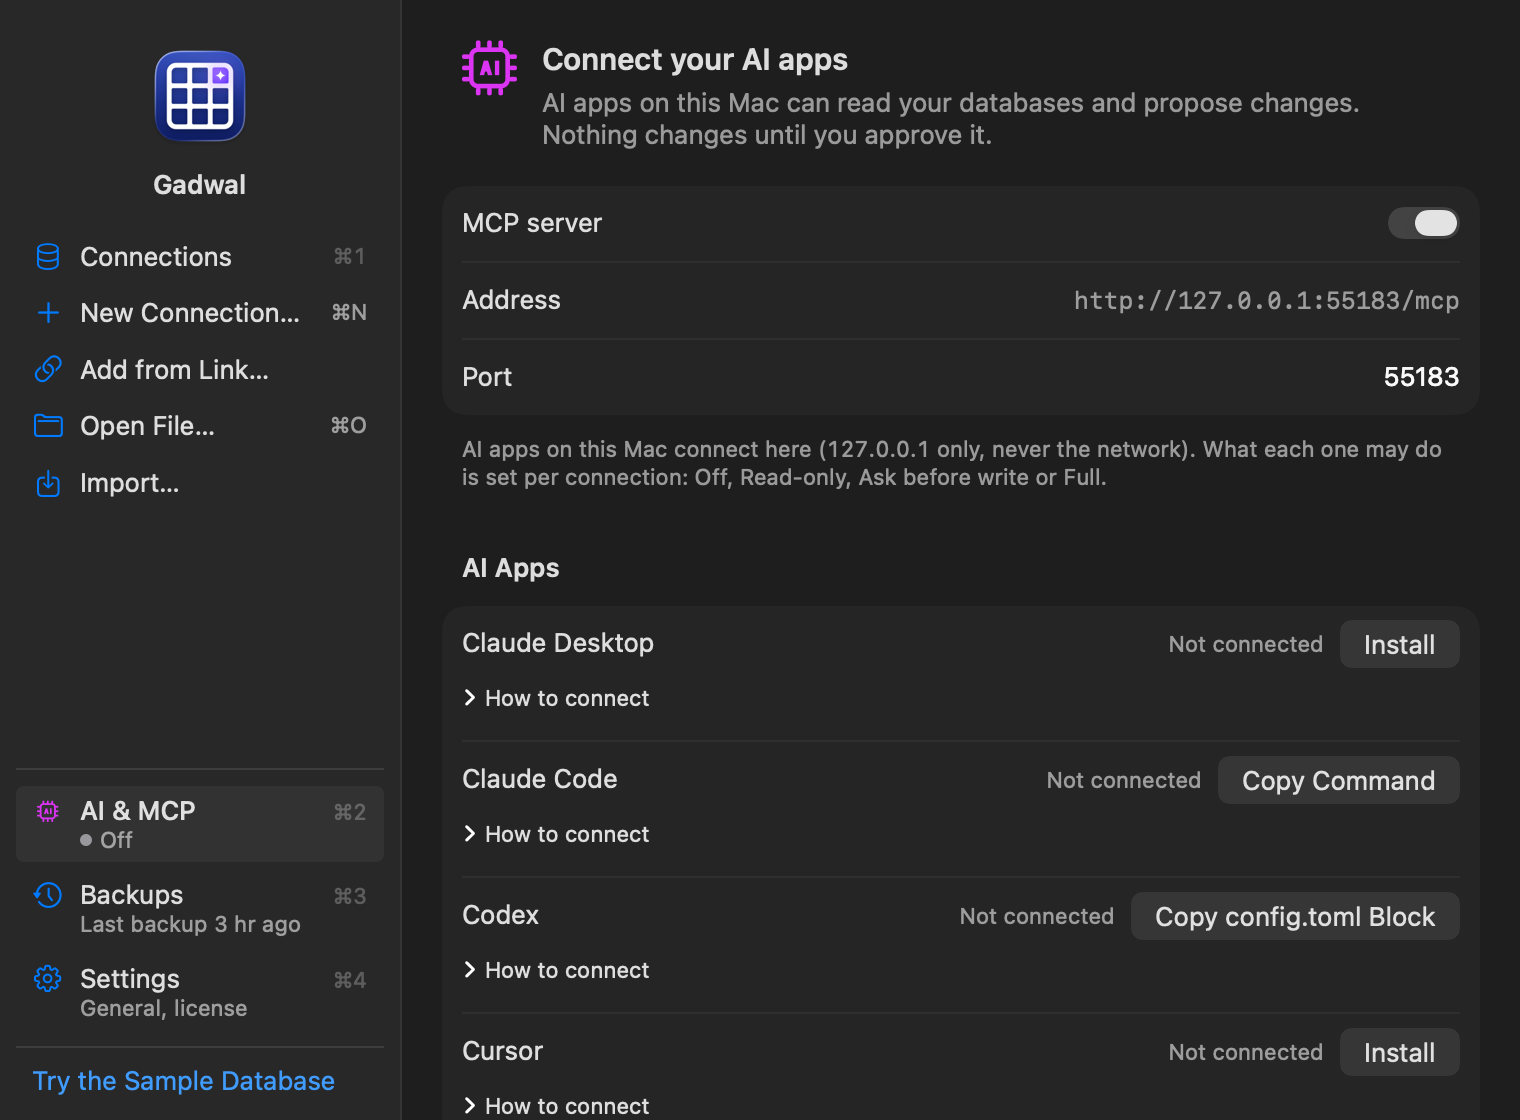Viewport: 1520px width, 1120px height.
Task: Click the Gadwal app name text
Action: pyautogui.click(x=200, y=185)
